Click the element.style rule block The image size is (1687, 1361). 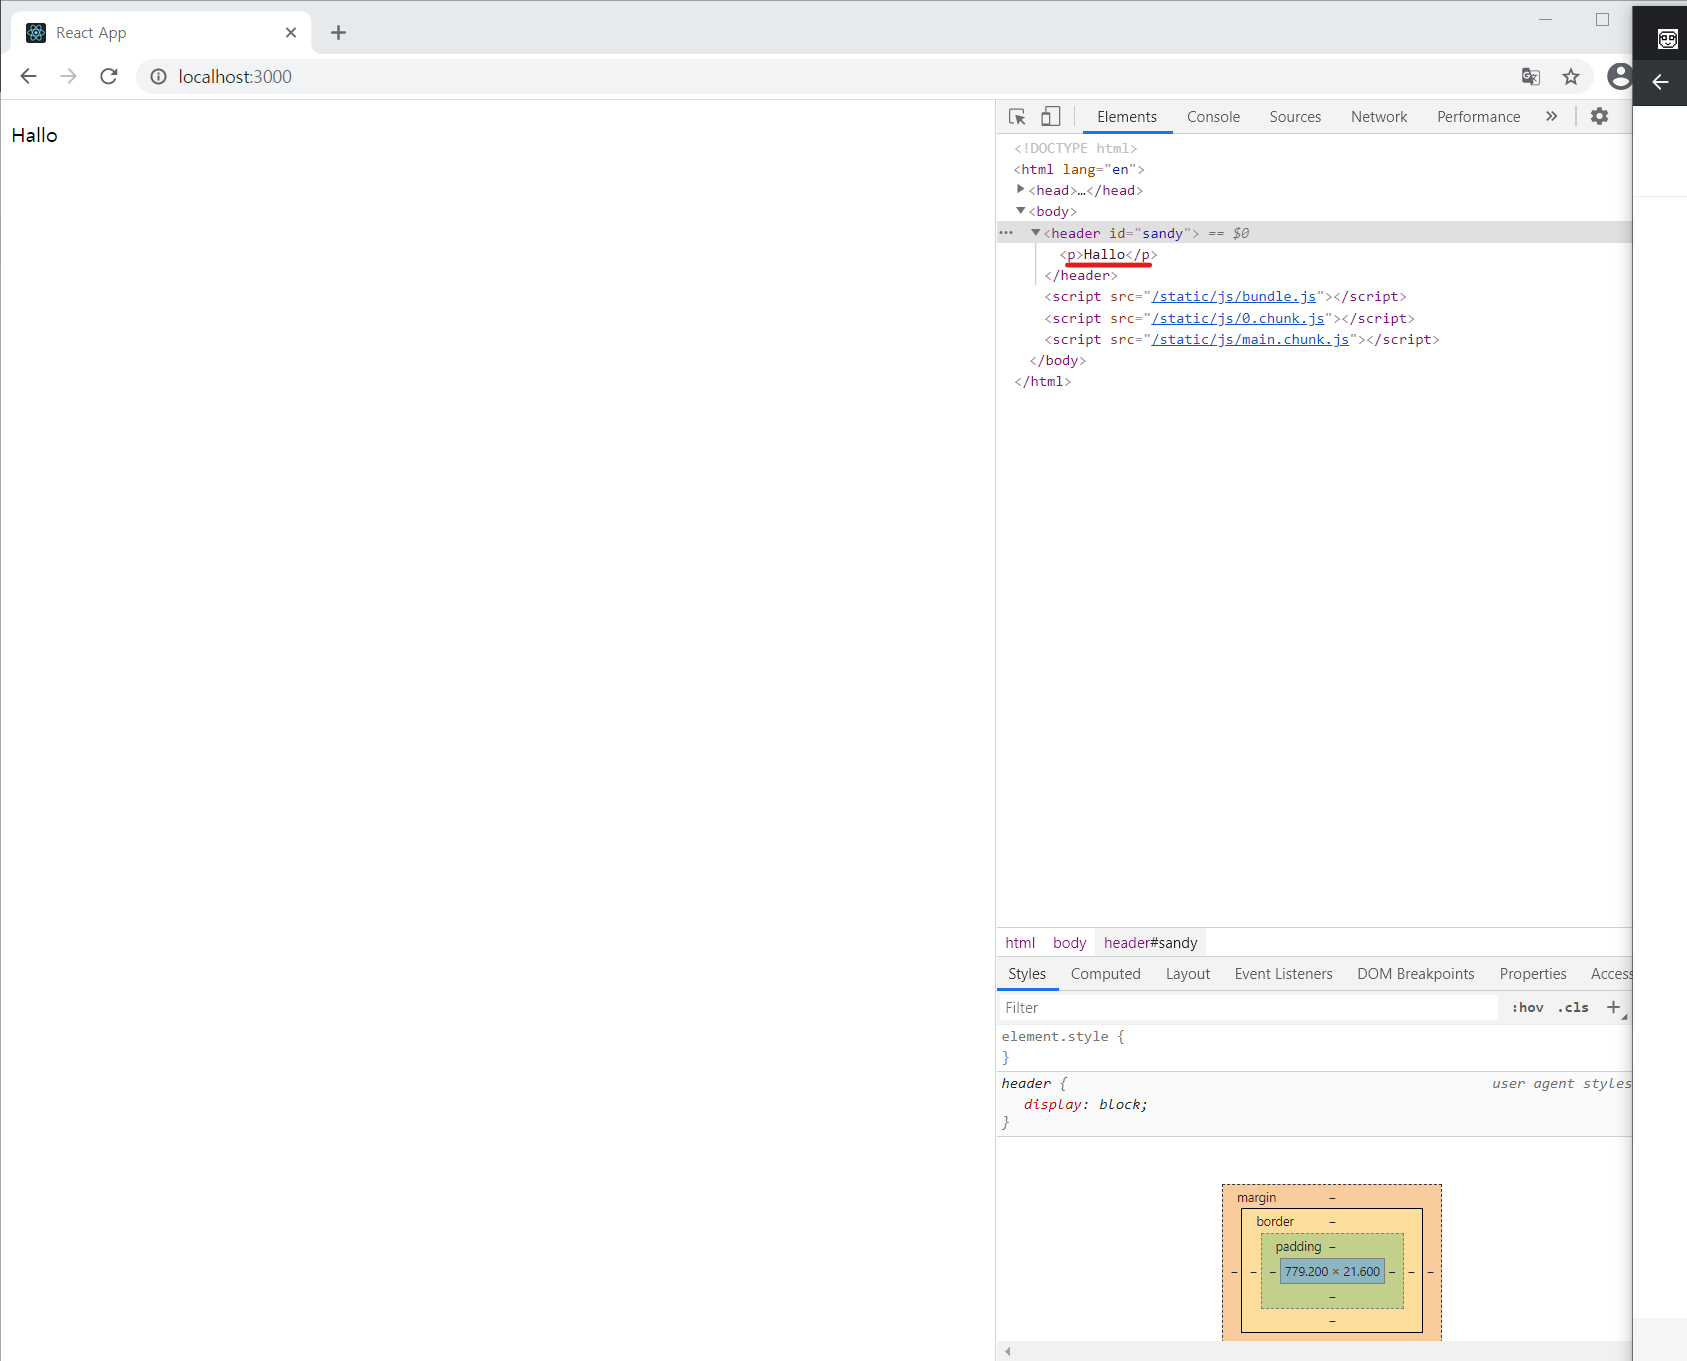pyautogui.click(x=1314, y=1047)
